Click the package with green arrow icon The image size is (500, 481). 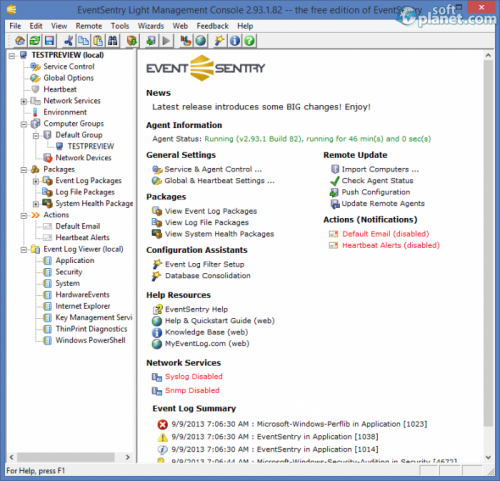tap(132, 41)
